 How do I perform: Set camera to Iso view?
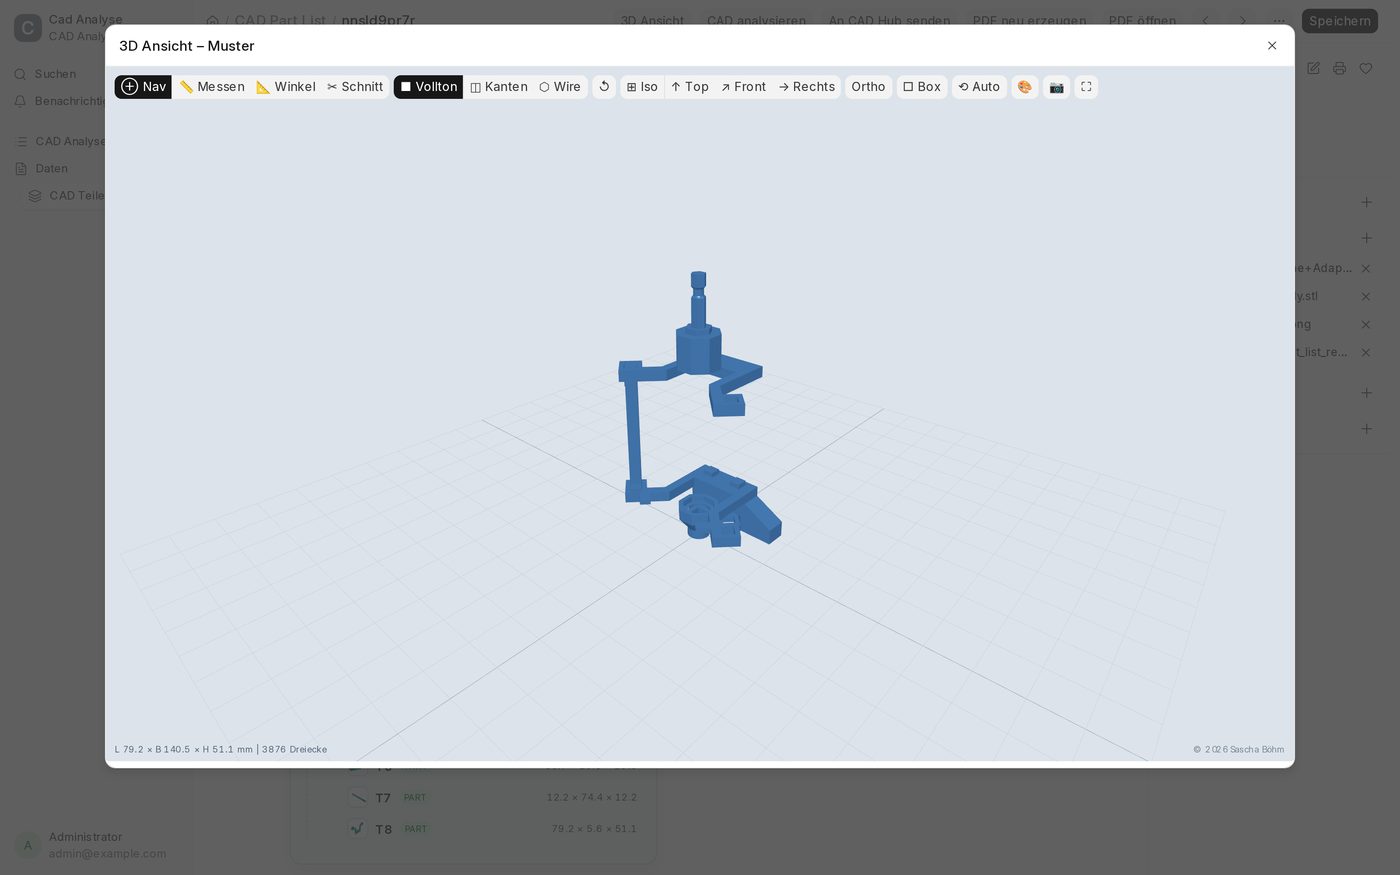pyautogui.click(x=642, y=87)
